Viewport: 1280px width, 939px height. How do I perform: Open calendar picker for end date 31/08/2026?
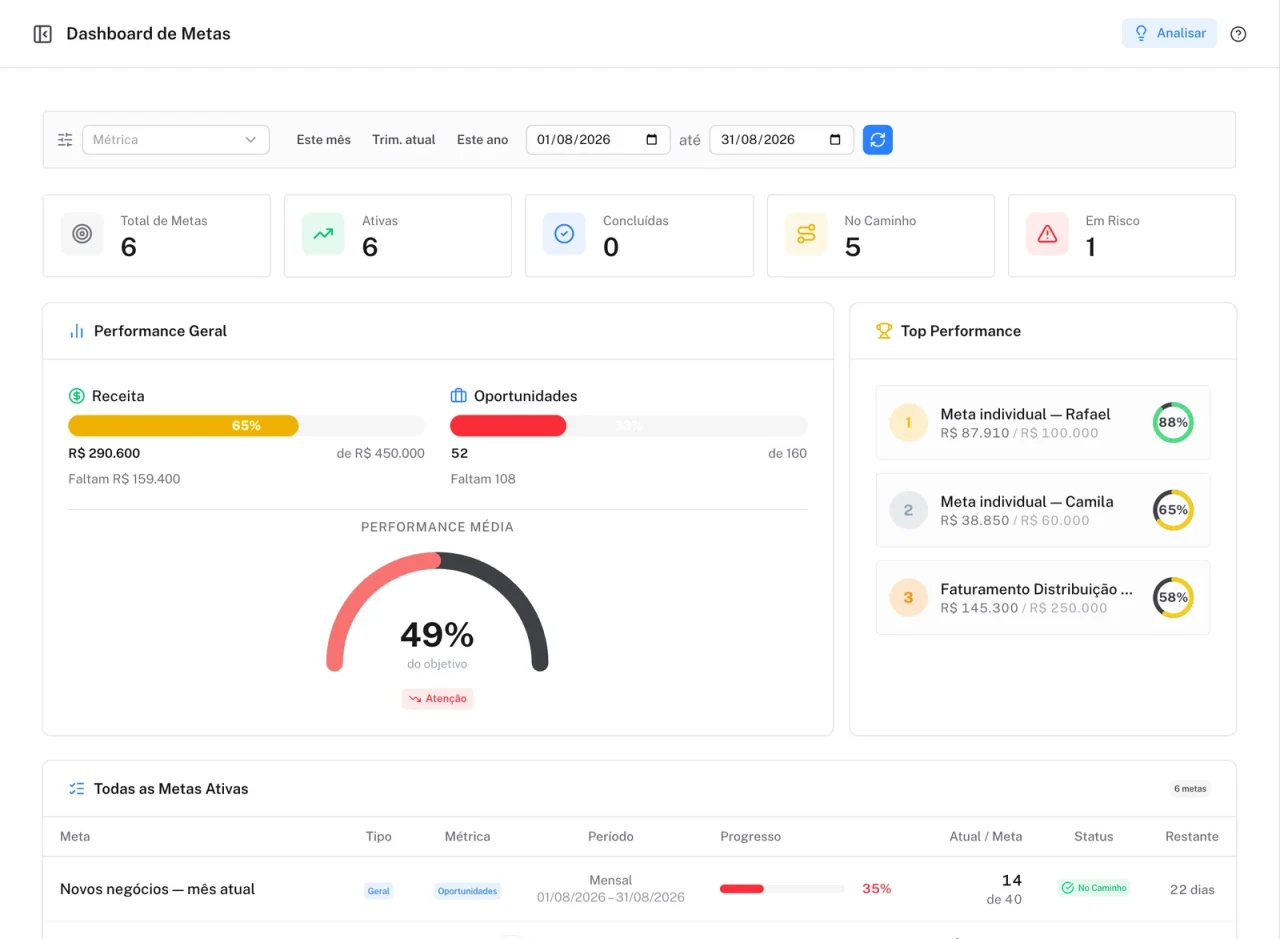point(835,140)
